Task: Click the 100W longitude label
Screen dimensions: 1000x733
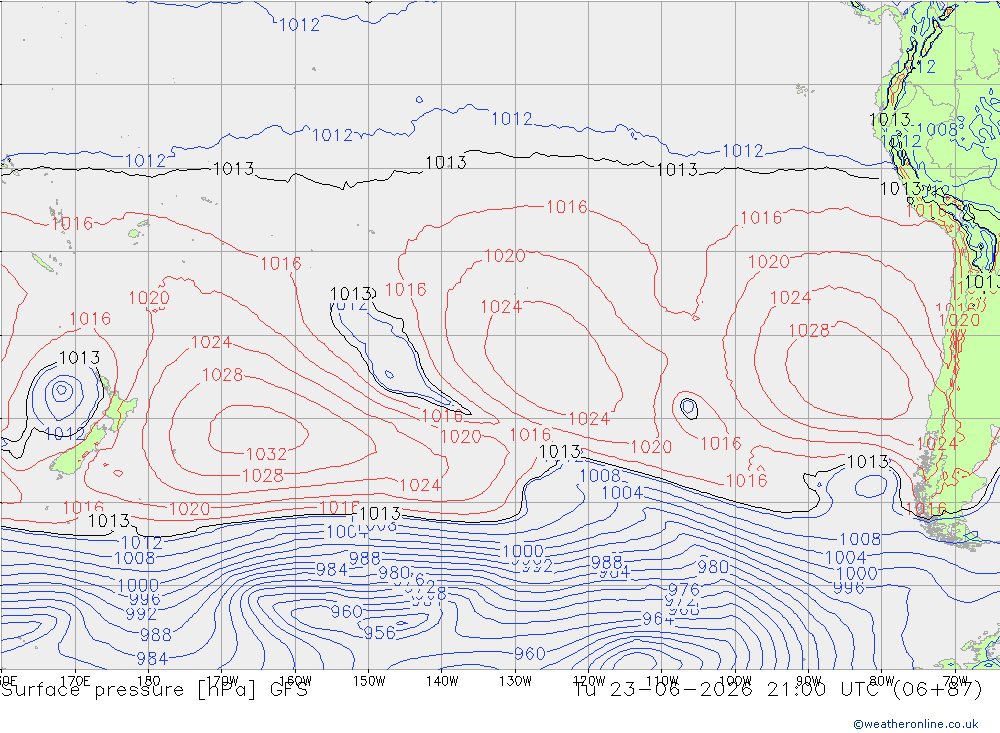Action: [735, 681]
